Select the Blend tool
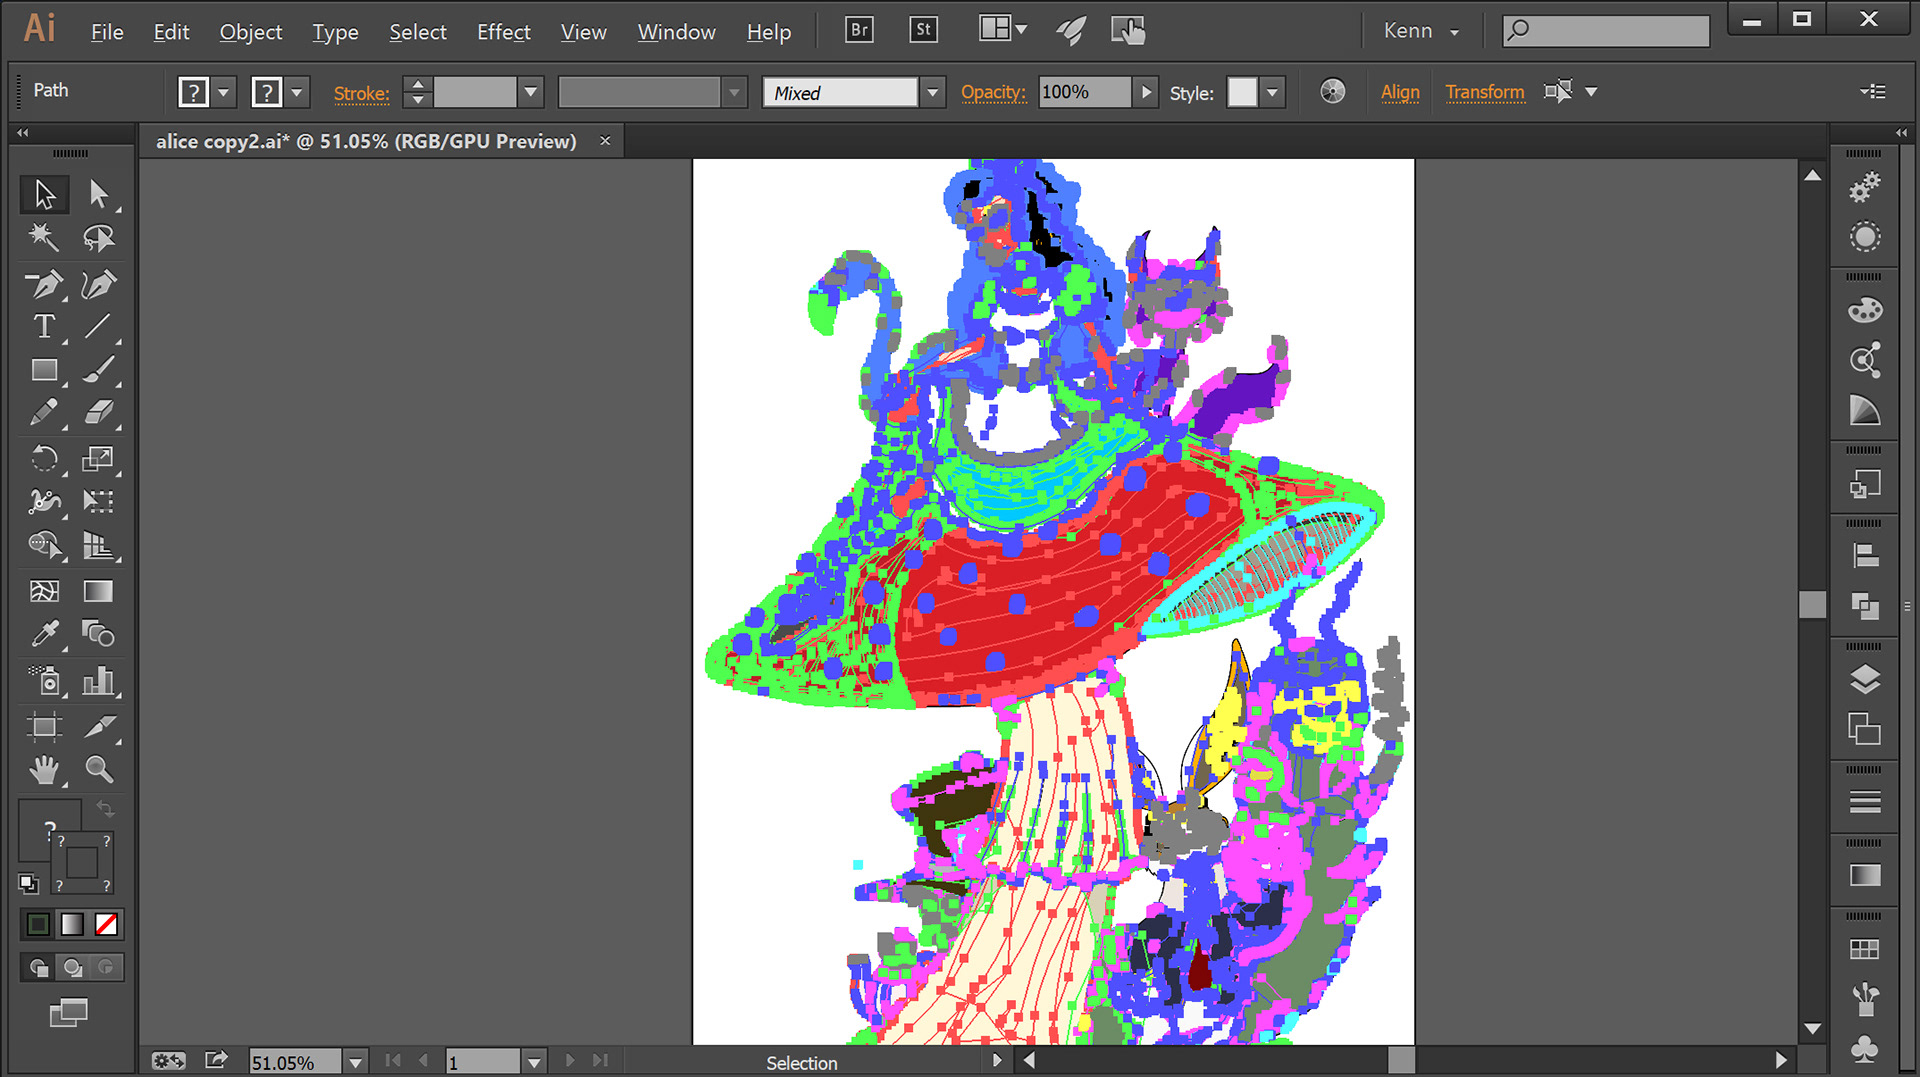1920x1077 pixels. point(98,633)
